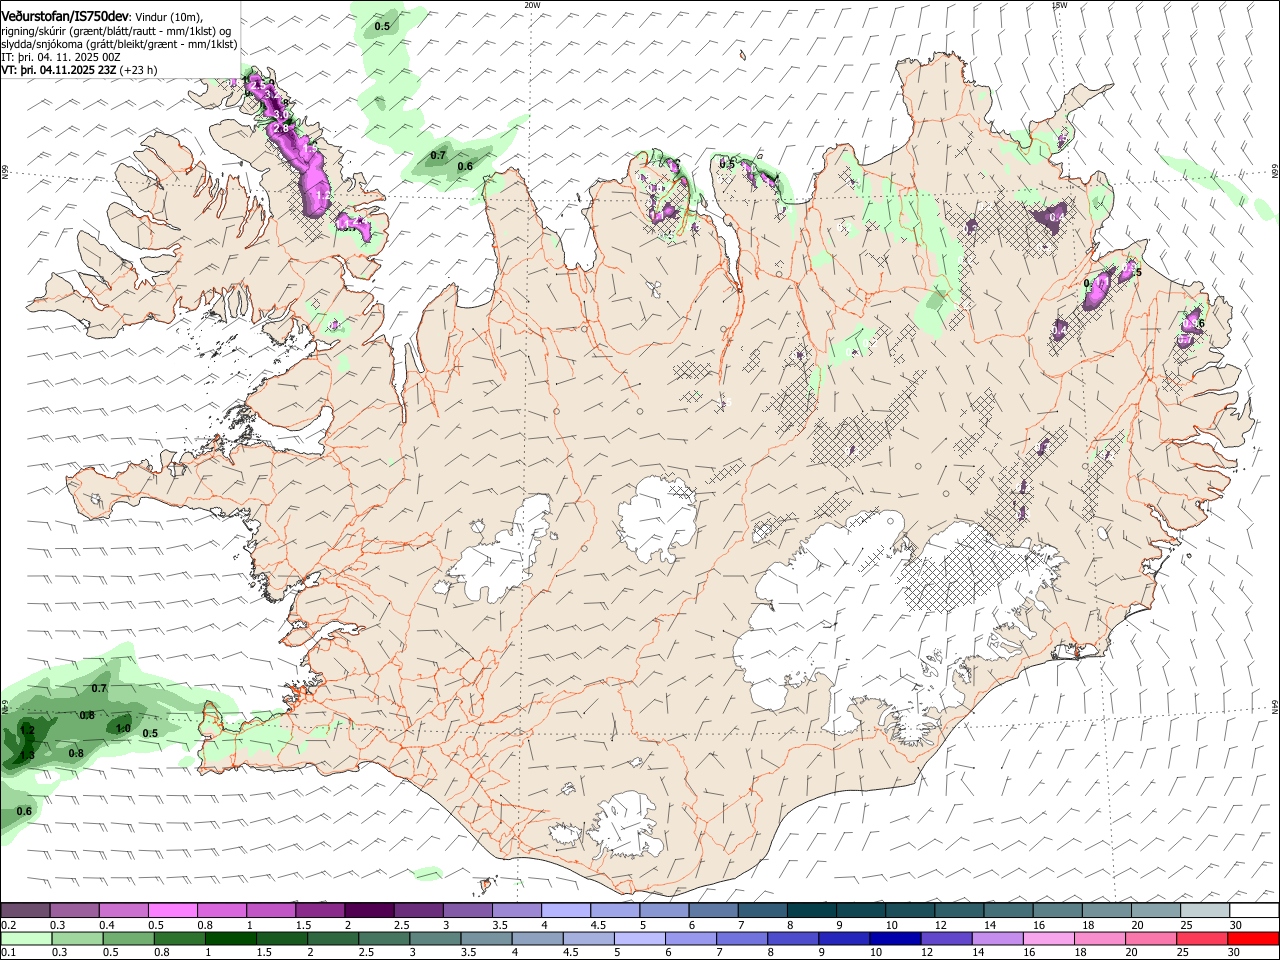Pick the dark teal snow swatch at 8
Image resolution: width=1280 pixels, height=960 pixels.
coord(810,910)
